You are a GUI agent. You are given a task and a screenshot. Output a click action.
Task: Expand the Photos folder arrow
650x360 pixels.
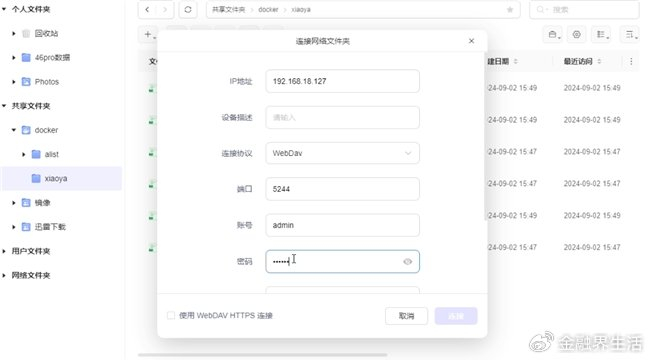pos(14,82)
